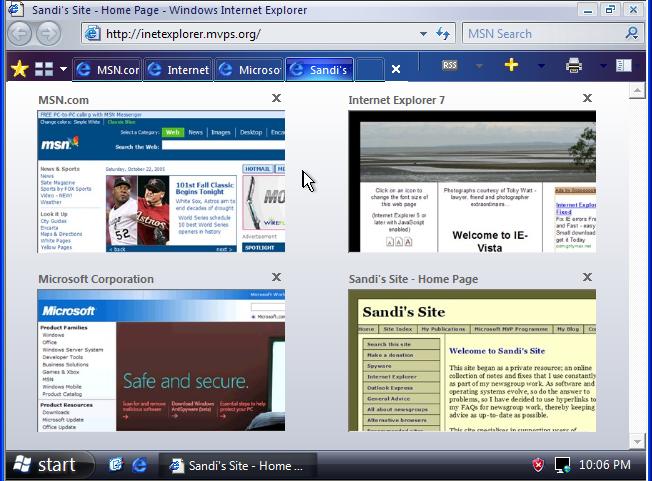Open the Sandi's Site page thumbnail
This screenshot has width=652, height=481.
pyautogui.click(x=472, y=360)
